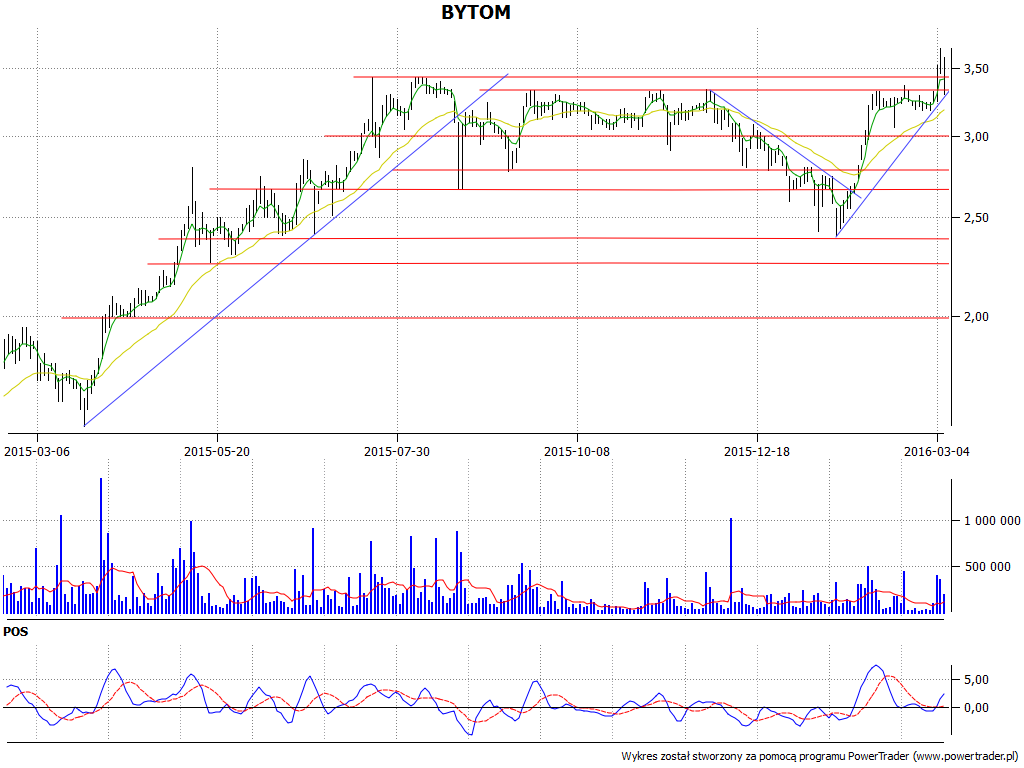
Task: Click the 3,50 price axis label
Action: (976, 69)
